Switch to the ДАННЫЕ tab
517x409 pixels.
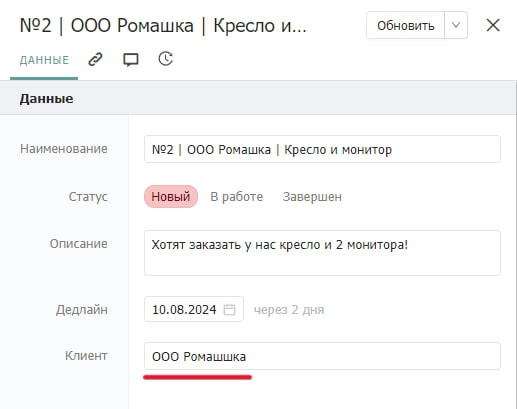click(44, 60)
